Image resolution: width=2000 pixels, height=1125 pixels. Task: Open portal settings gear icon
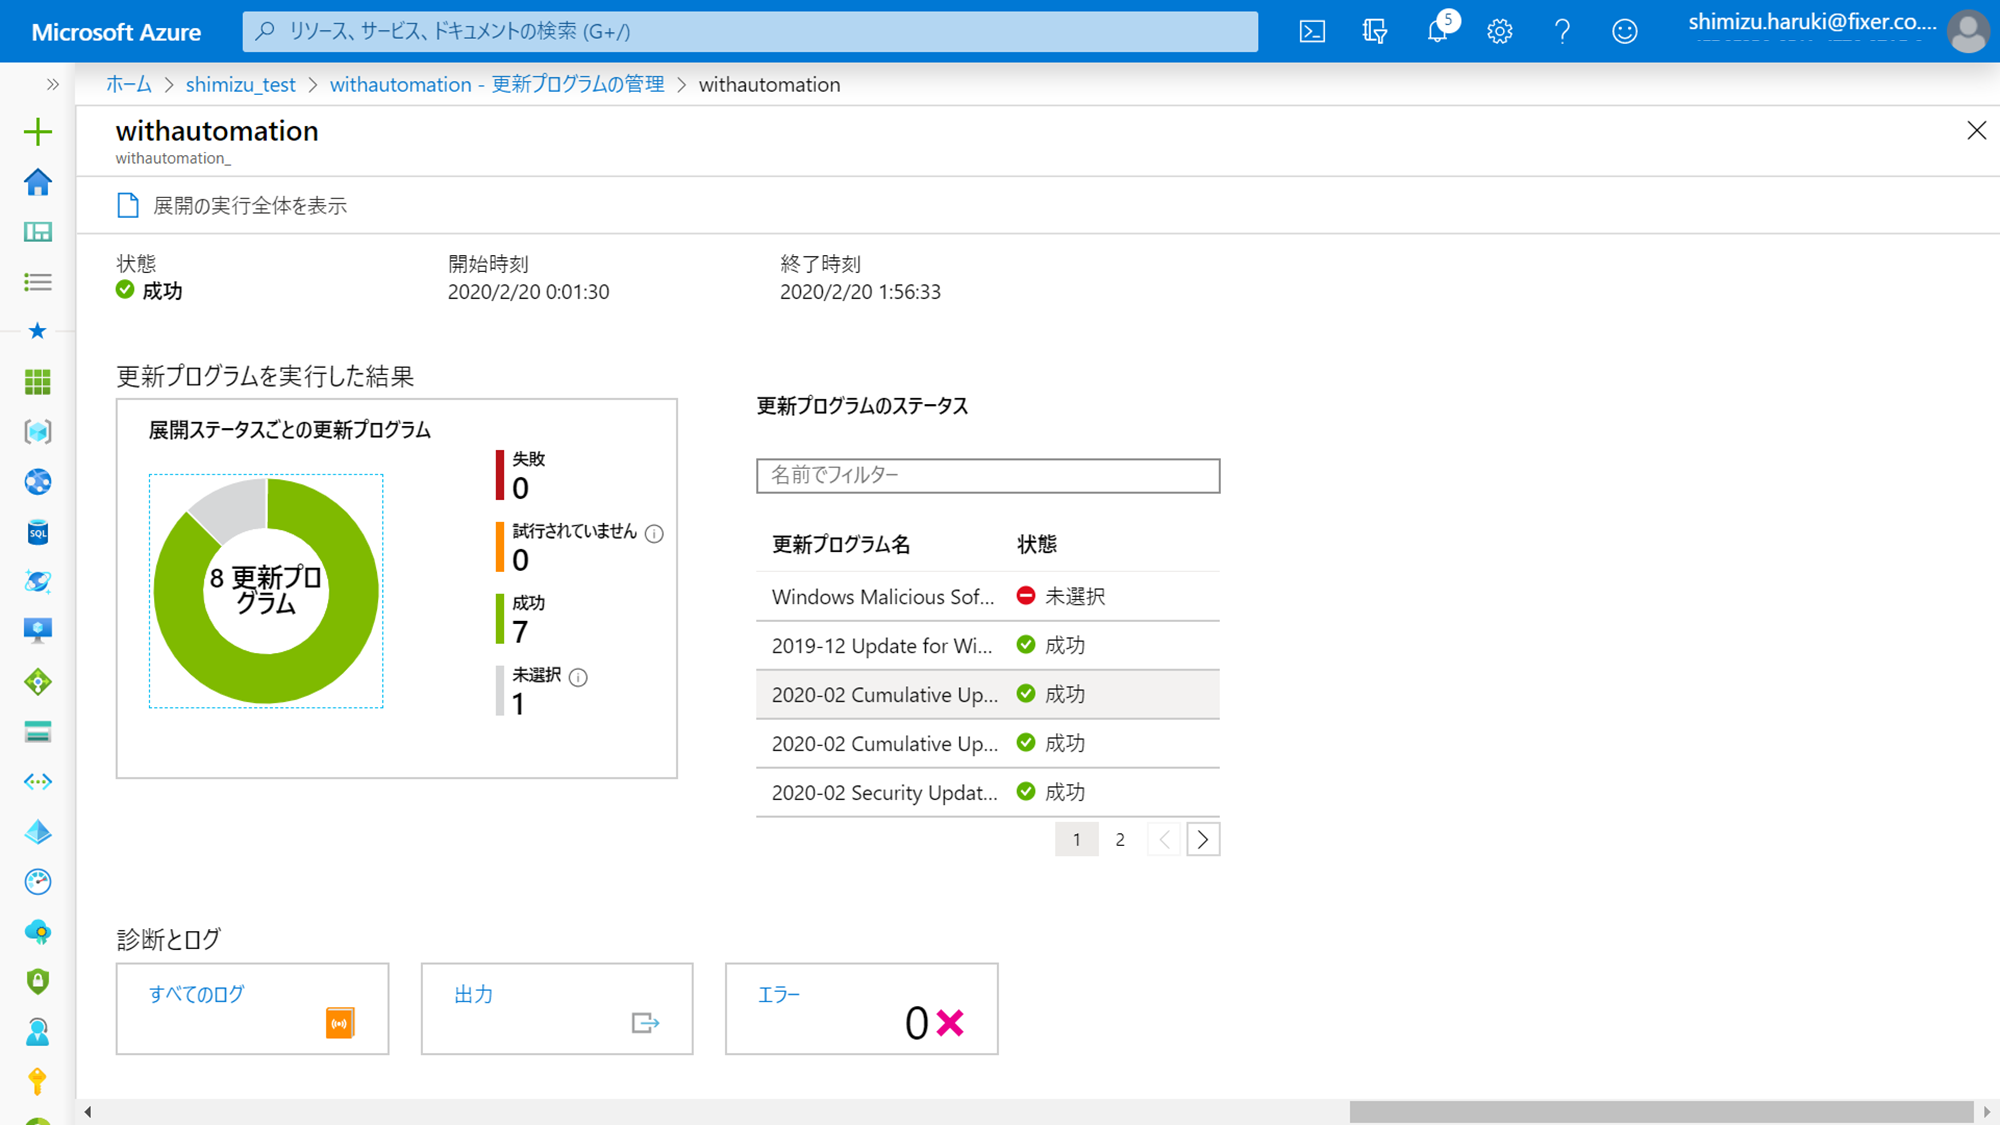[1499, 31]
